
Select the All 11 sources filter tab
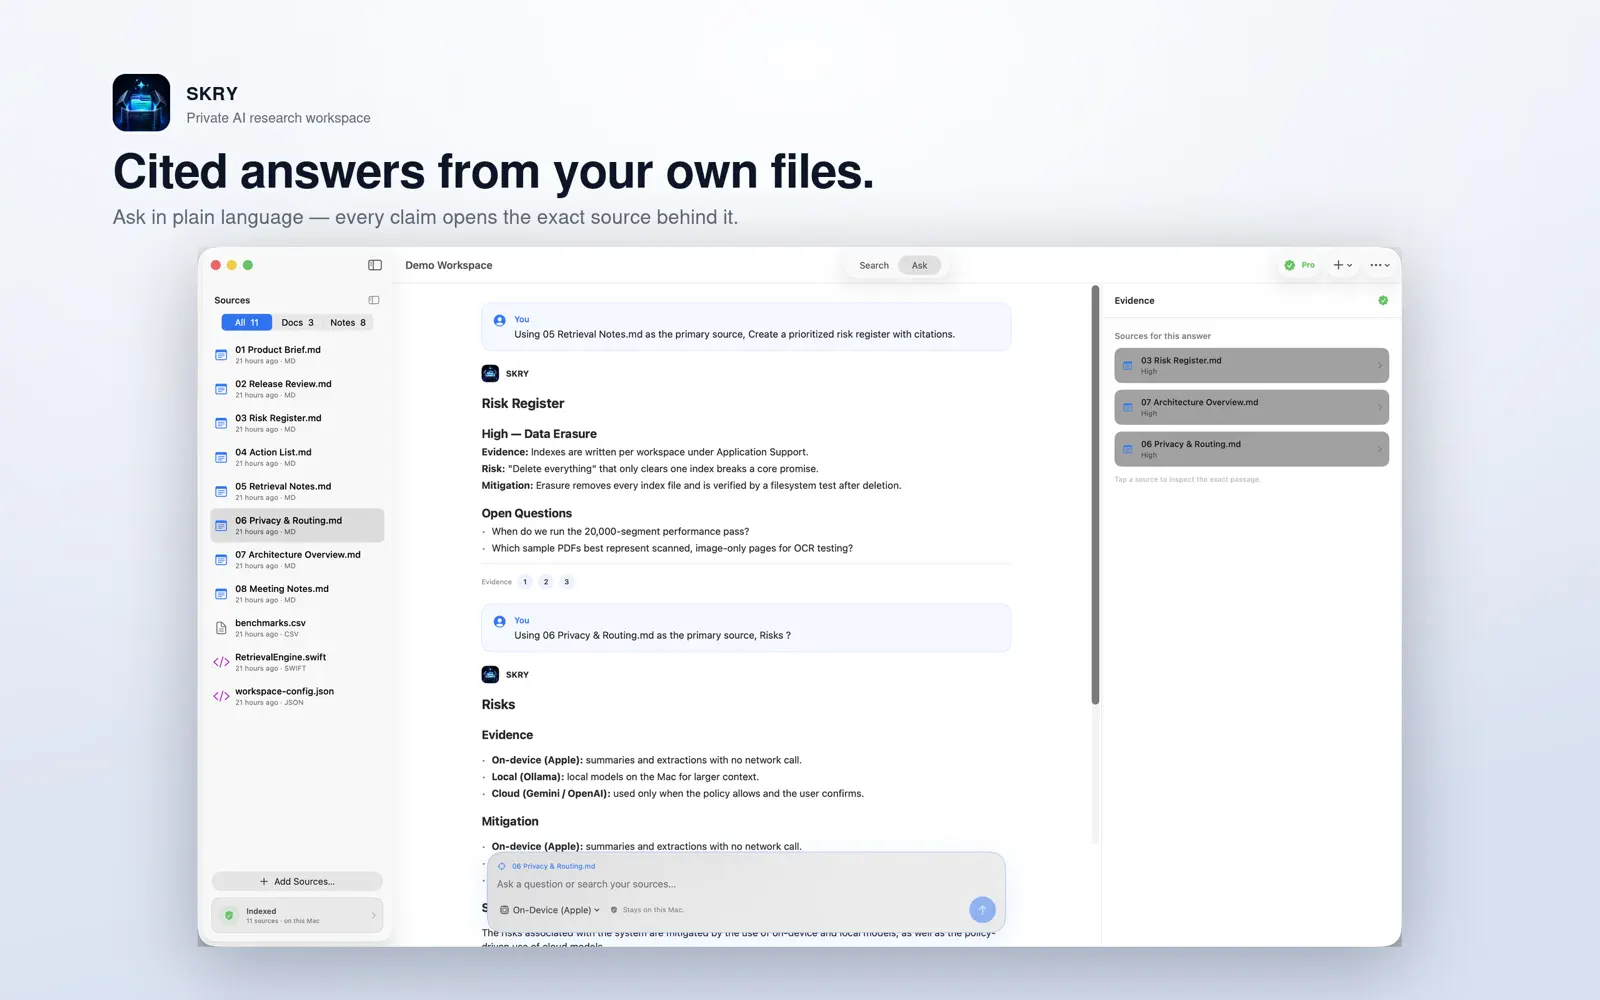point(247,322)
